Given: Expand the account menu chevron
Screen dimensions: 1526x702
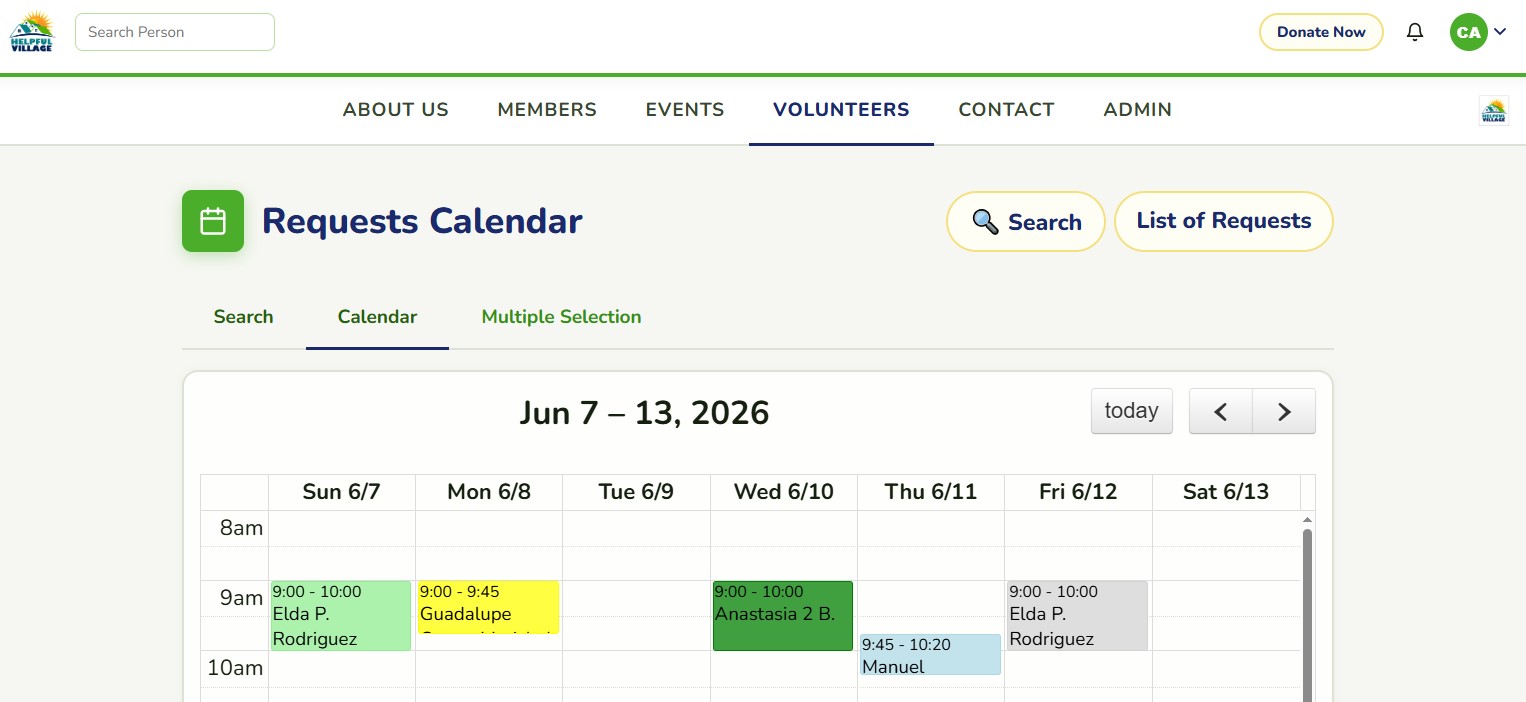Looking at the screenshot, I should pos(1500,32).
